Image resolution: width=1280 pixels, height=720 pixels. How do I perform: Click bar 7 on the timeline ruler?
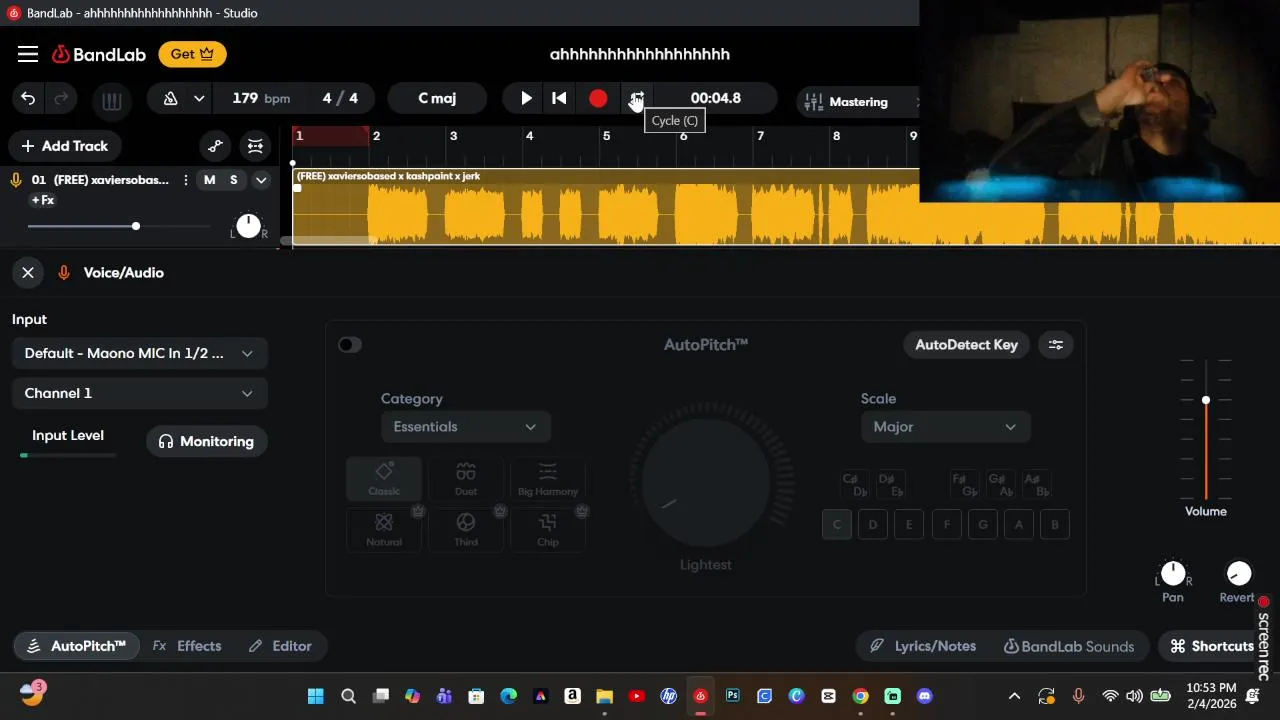[760, 136]
